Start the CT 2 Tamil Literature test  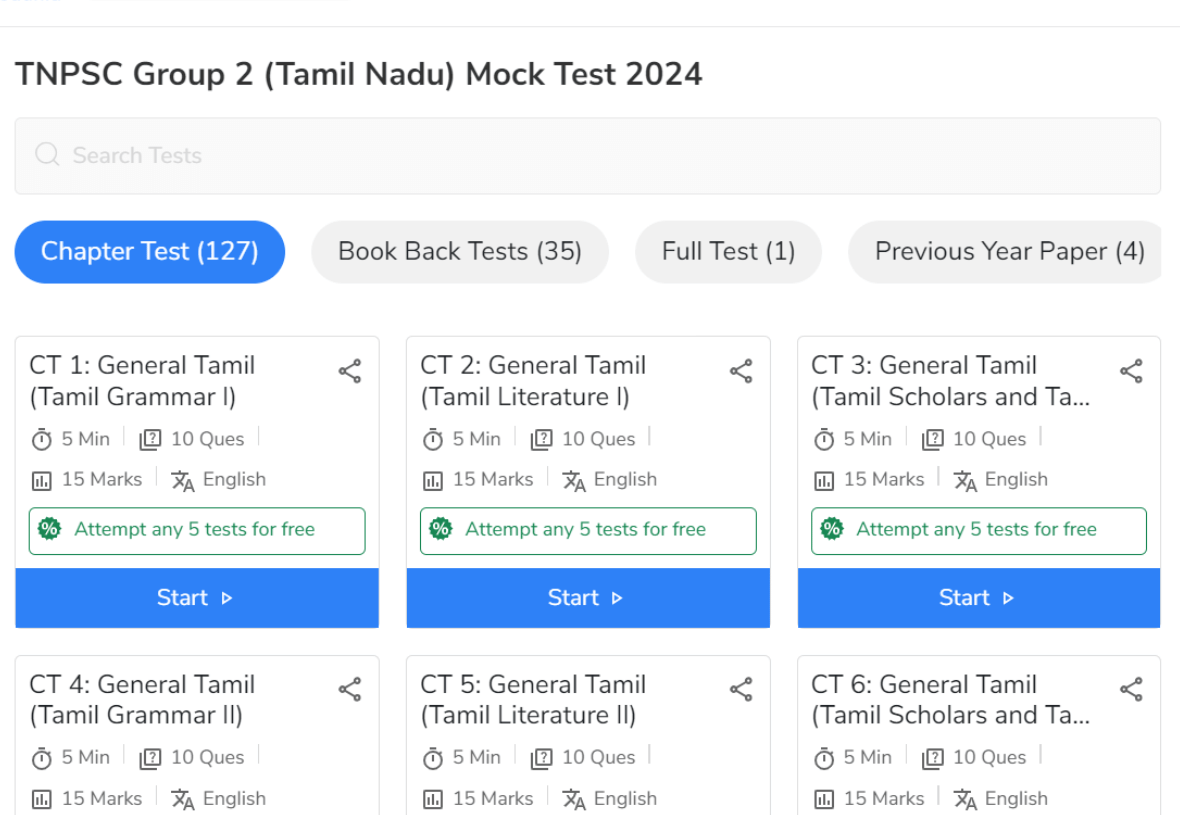(587, 597)
